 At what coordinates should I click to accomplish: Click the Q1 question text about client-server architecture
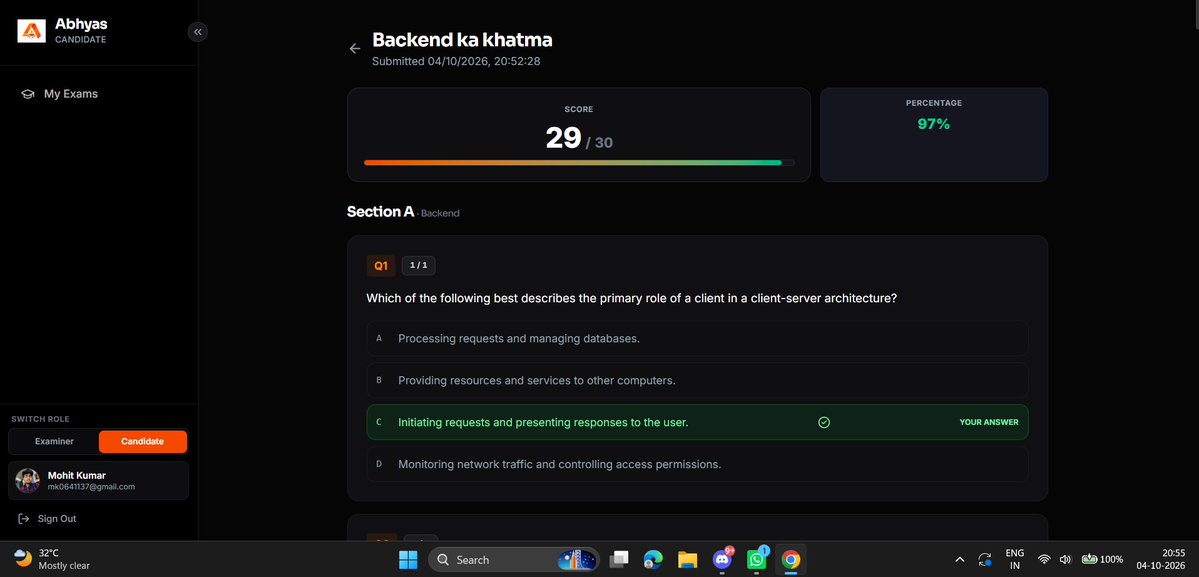pyautogui.click(x=632, y=299)
